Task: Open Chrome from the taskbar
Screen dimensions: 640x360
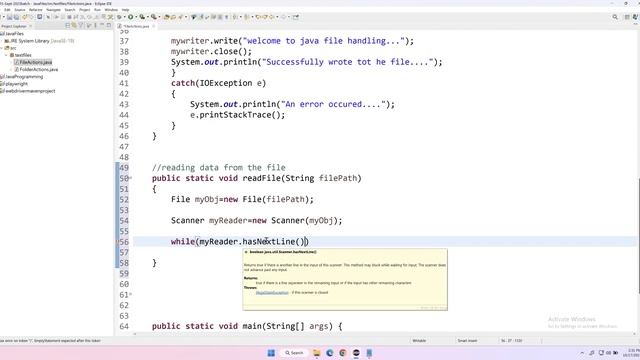Action: (x=343, y=353)
